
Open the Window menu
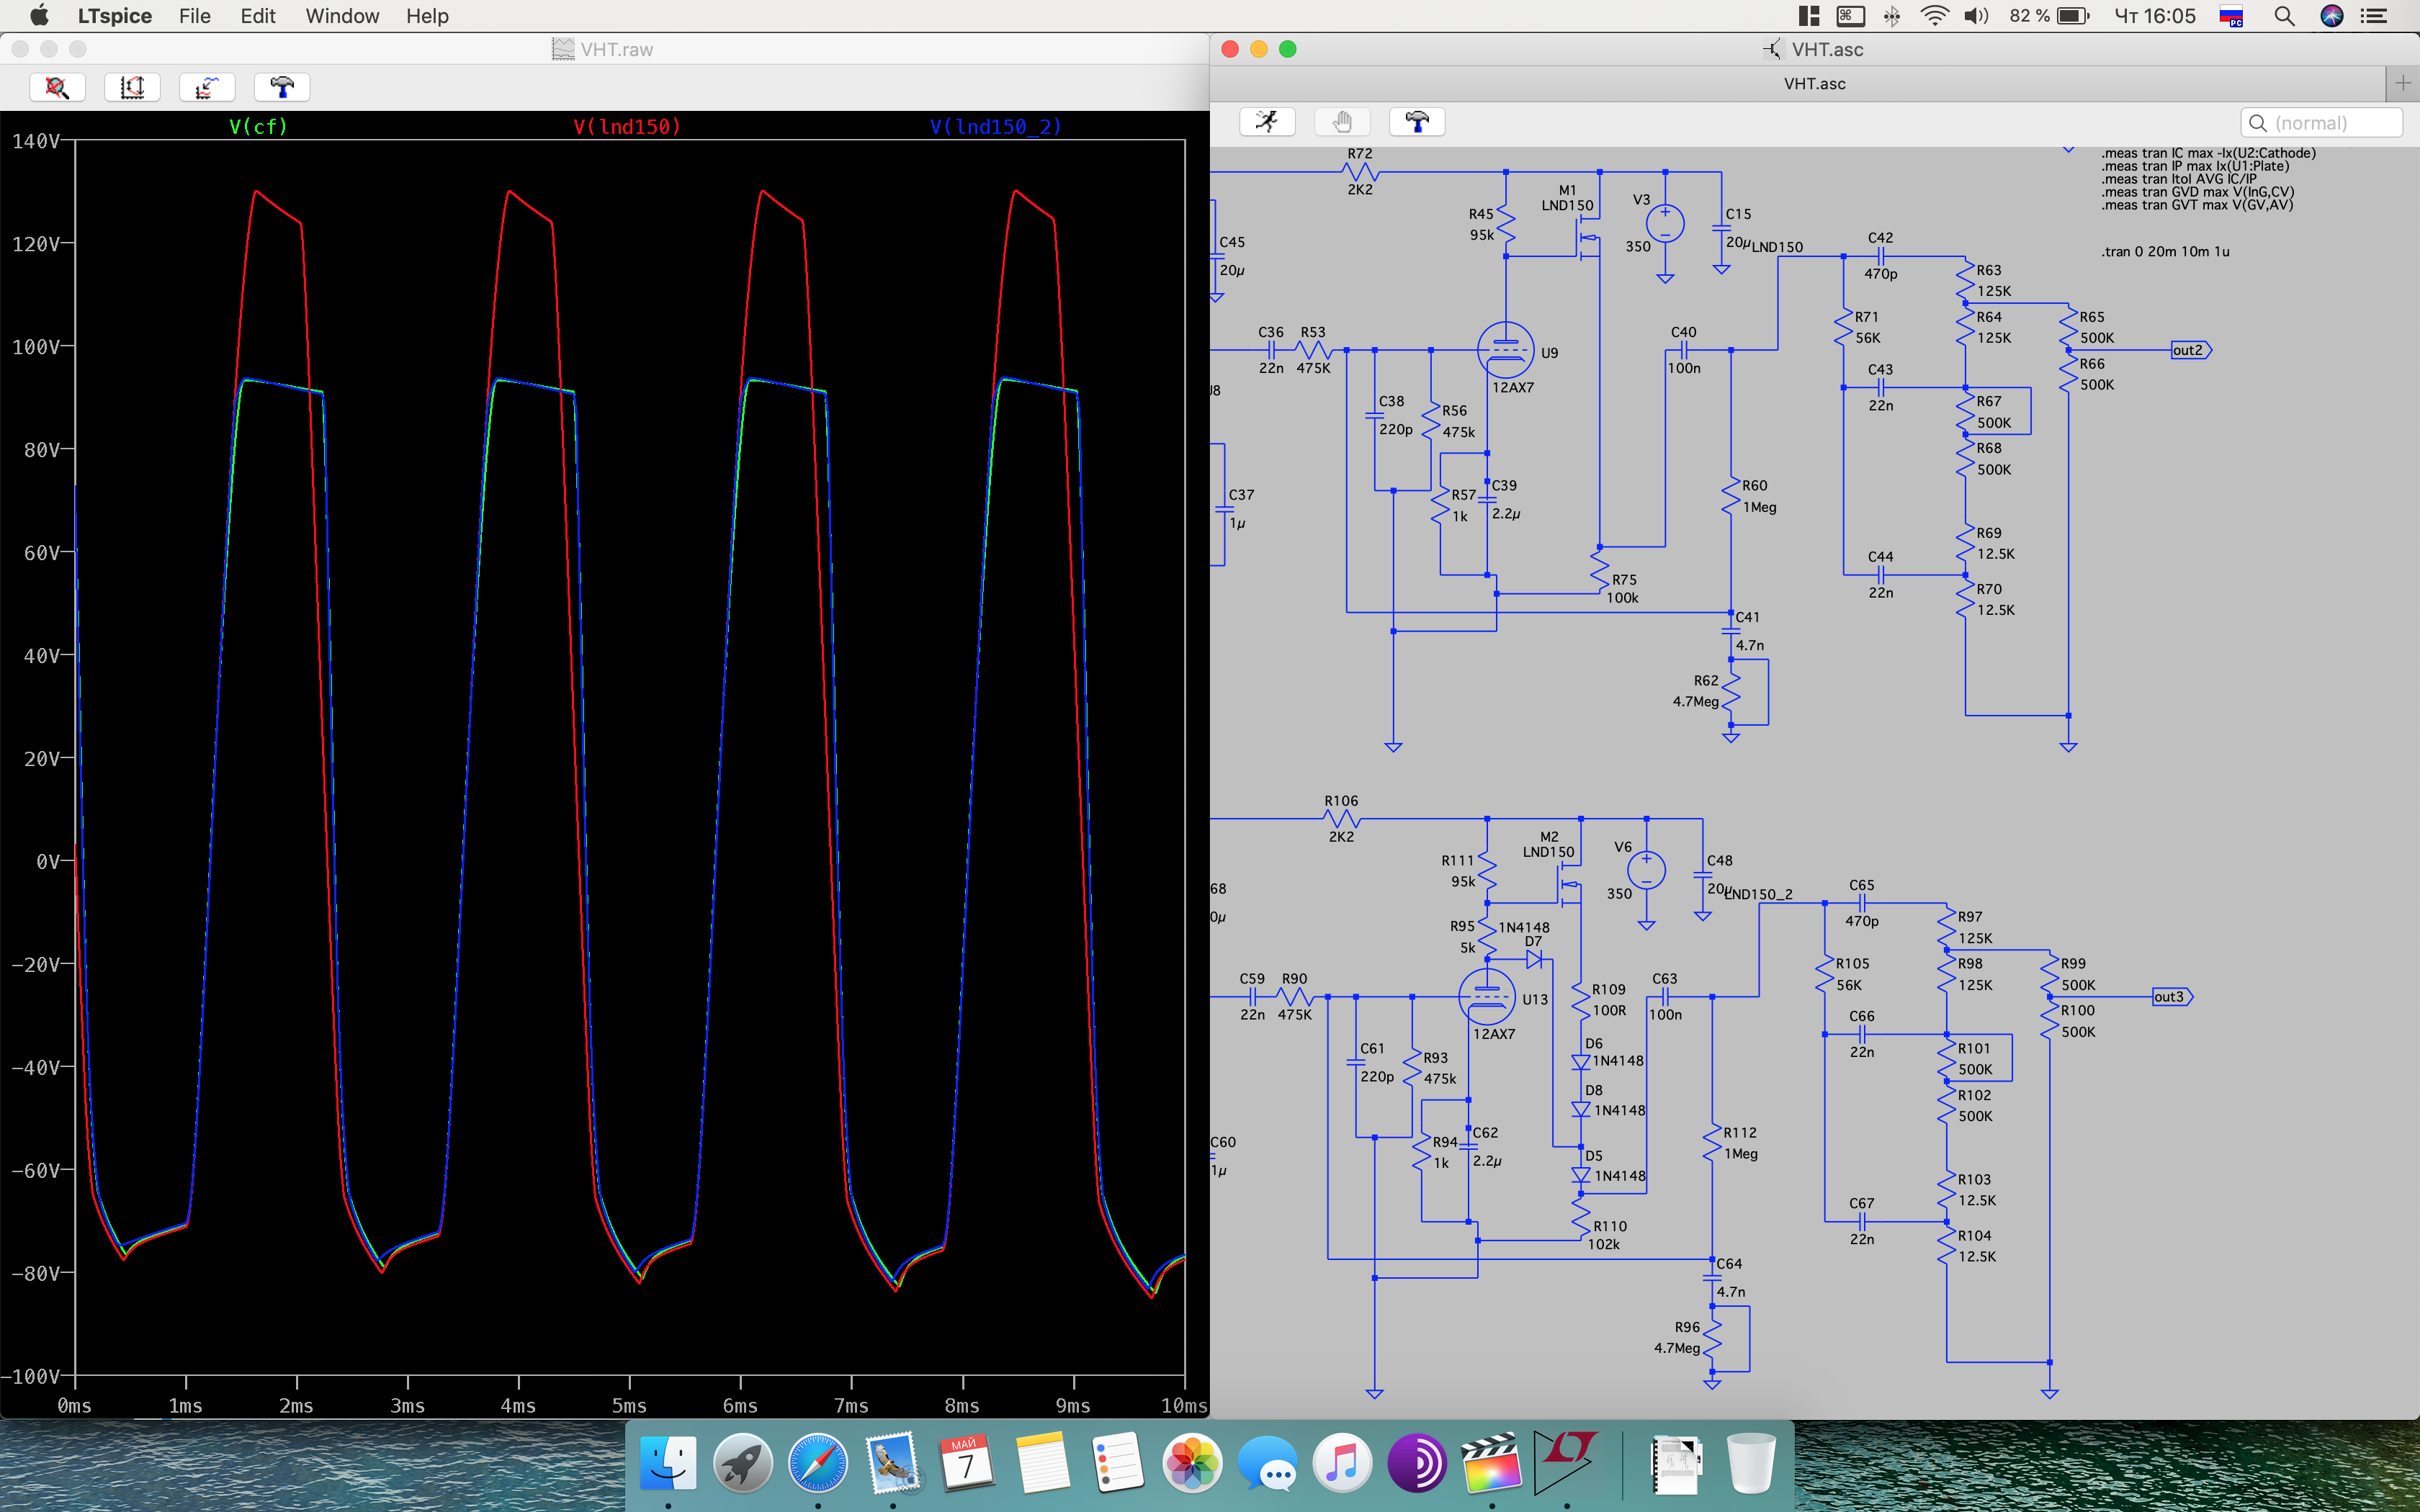pos(342,16)
